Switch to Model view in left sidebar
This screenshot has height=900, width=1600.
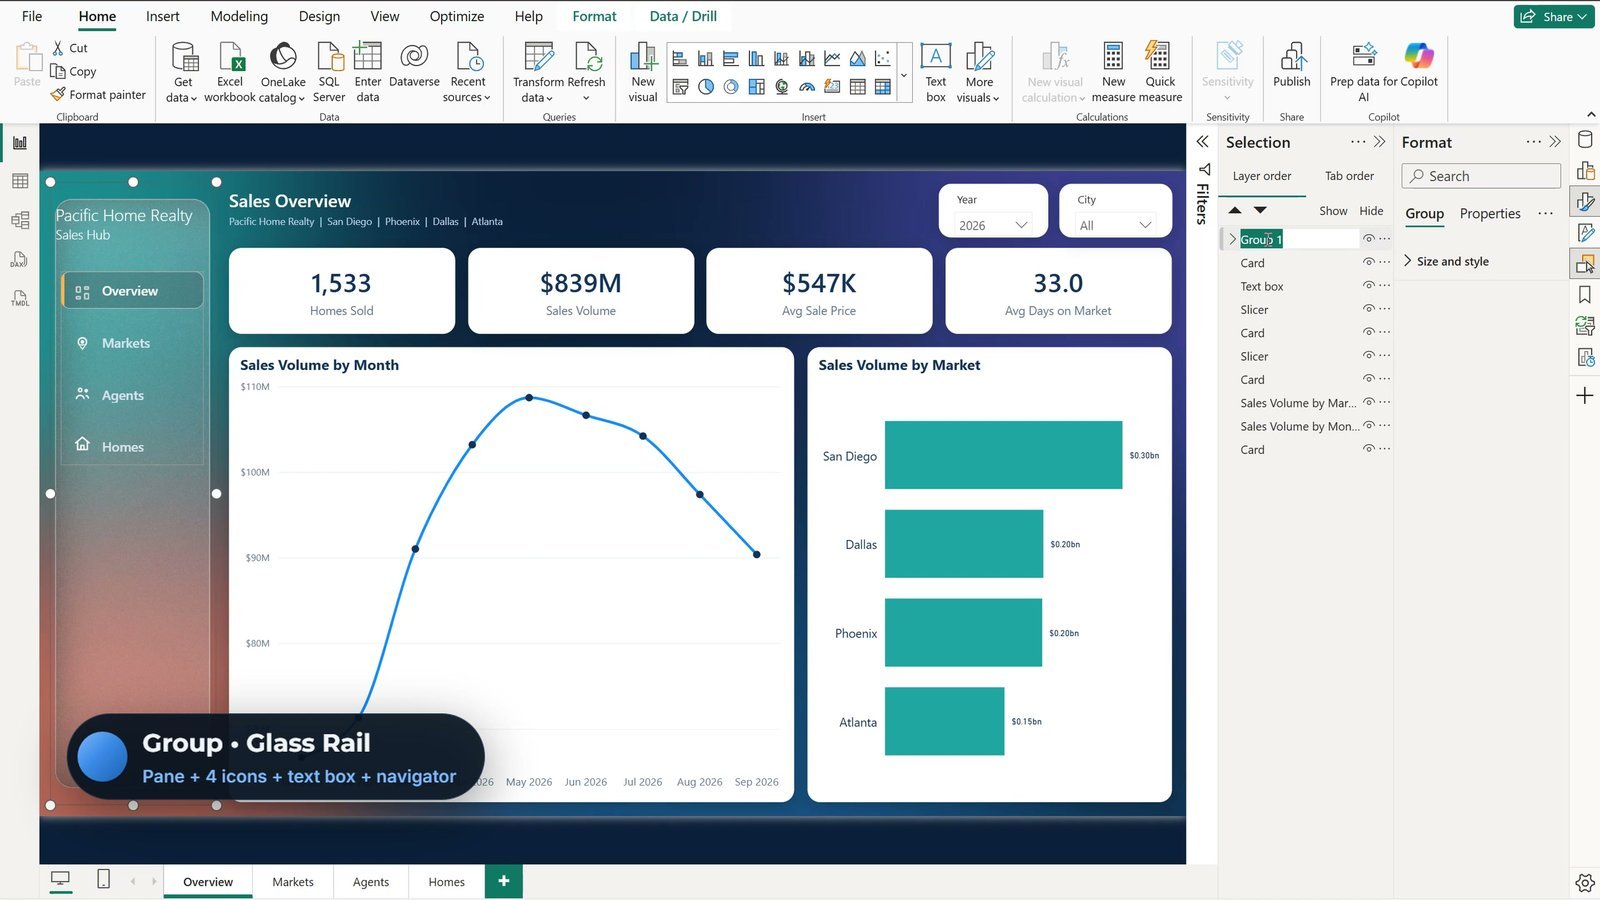pyautogui.click(x=20, y=220)
